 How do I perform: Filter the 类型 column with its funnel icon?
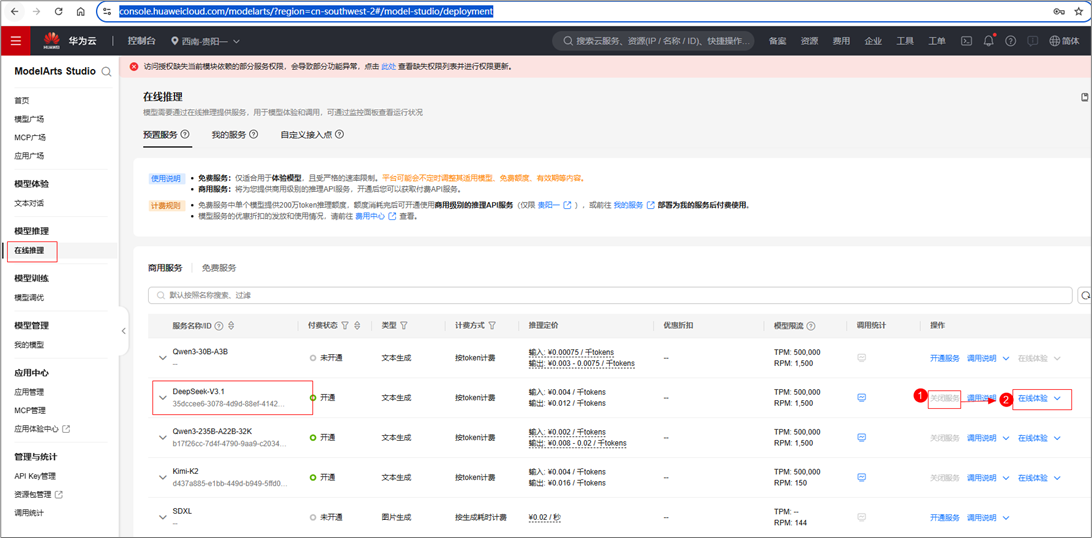click(x=404, y=325)
